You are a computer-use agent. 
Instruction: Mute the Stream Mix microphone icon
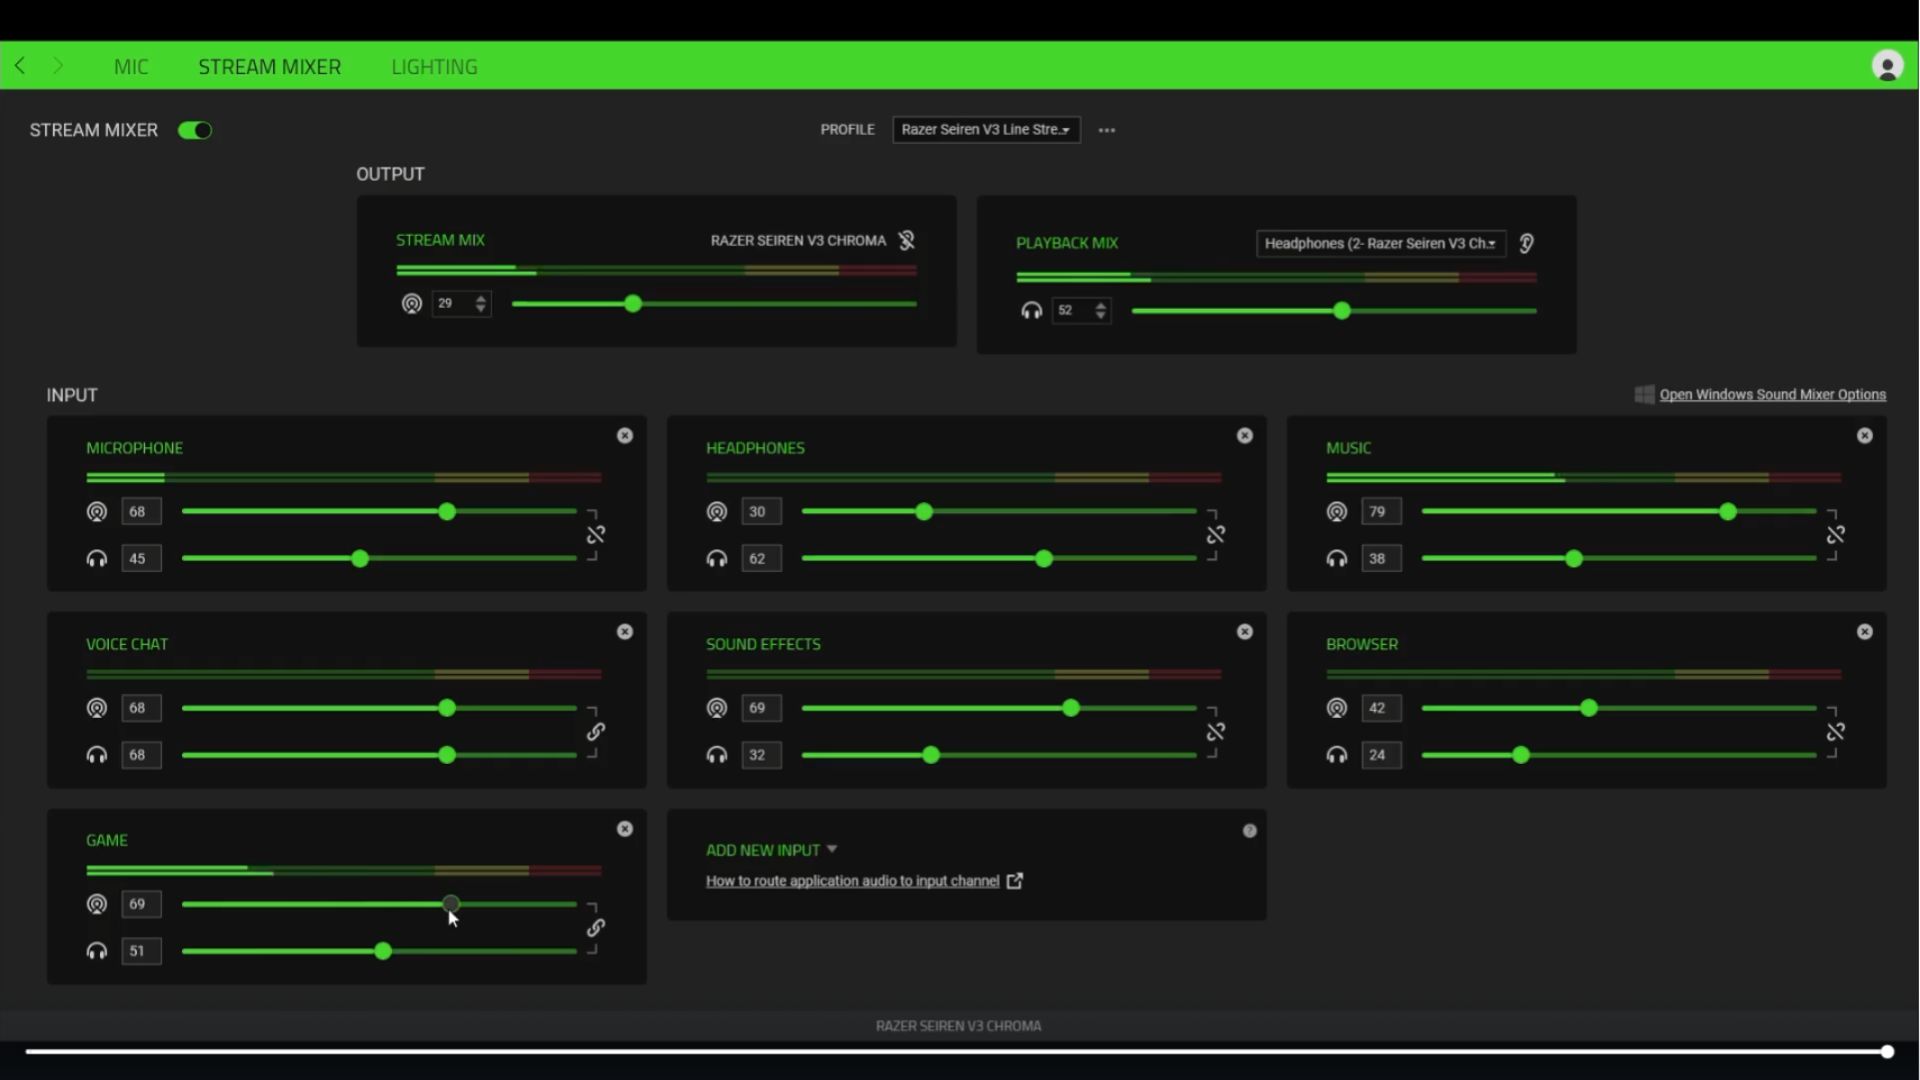click(906, 240)
